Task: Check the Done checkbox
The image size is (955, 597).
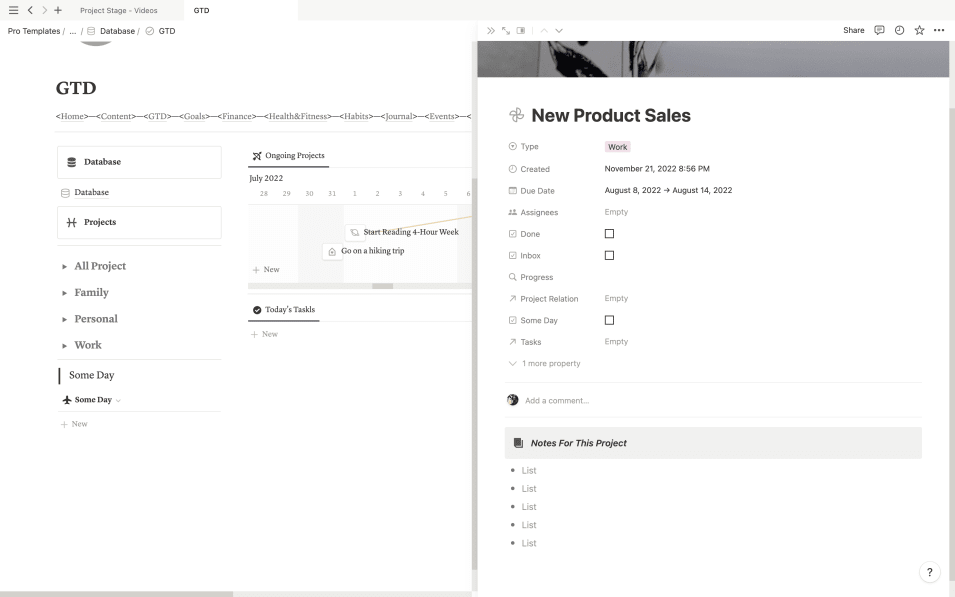Action: 610,234
